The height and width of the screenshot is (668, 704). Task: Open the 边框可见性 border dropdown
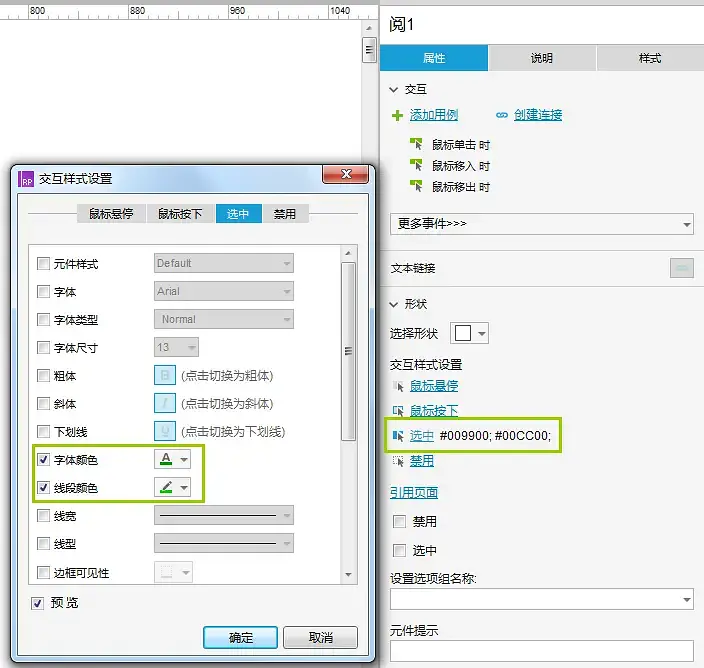173,572
